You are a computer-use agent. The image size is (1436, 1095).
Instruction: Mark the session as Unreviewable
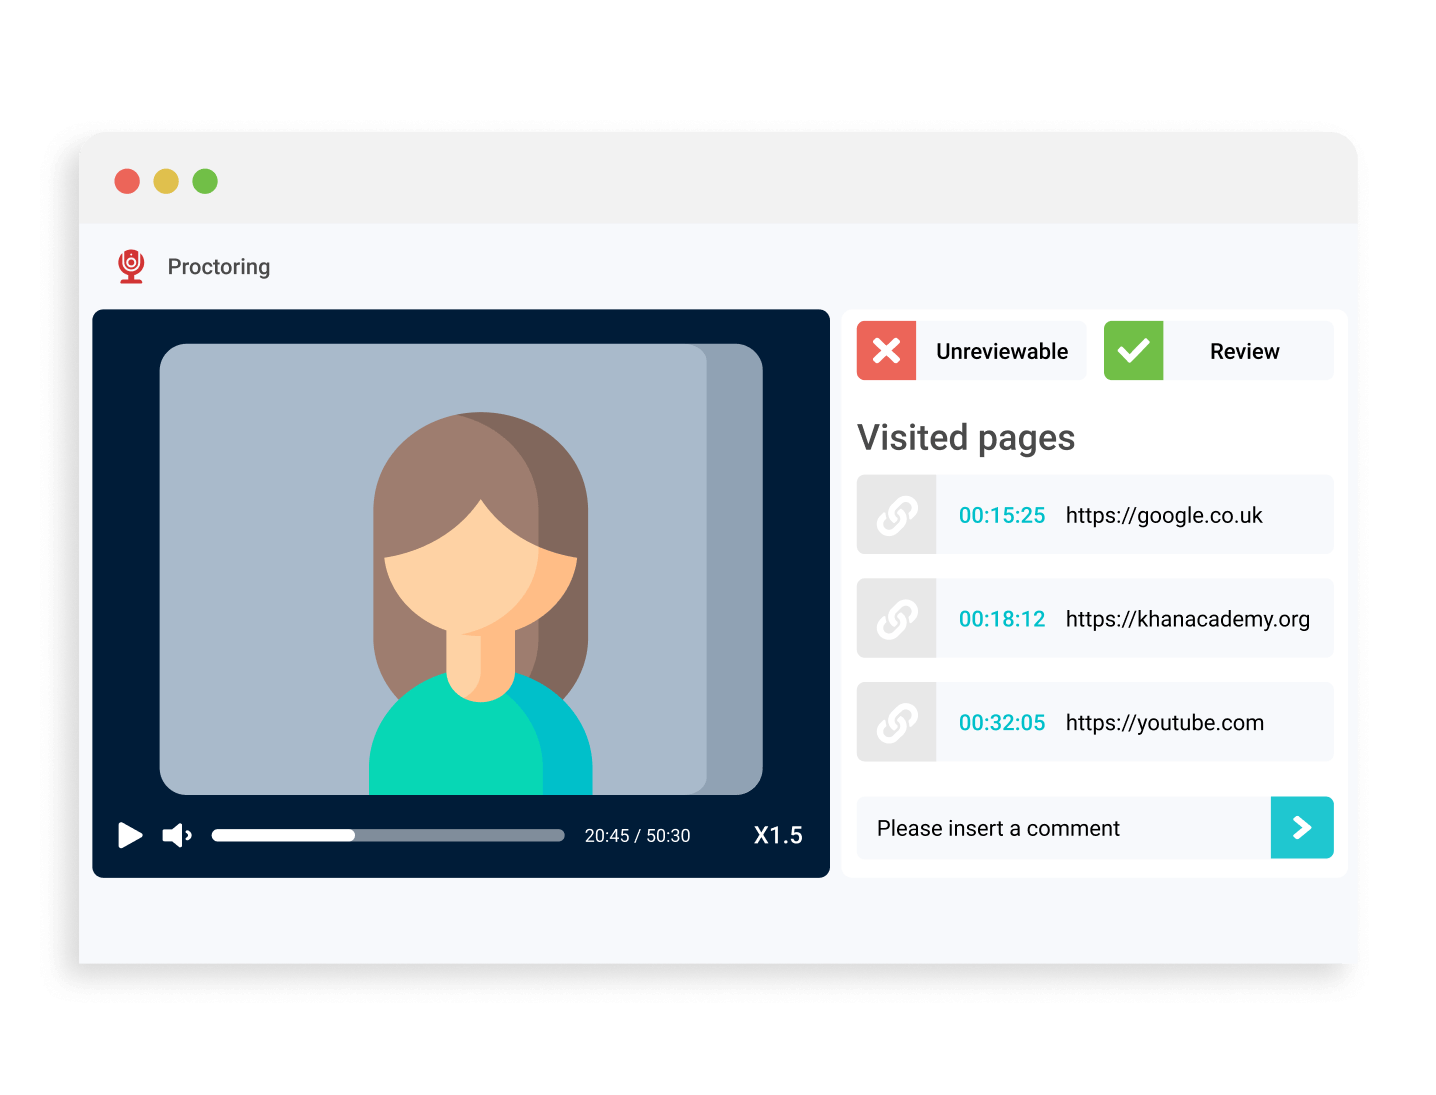coord(1002,350)
